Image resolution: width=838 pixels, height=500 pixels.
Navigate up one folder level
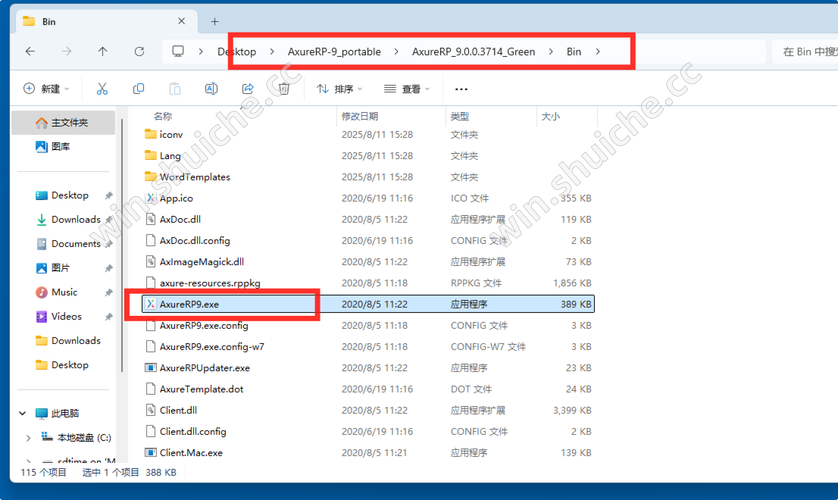click(x=103, y=51)
